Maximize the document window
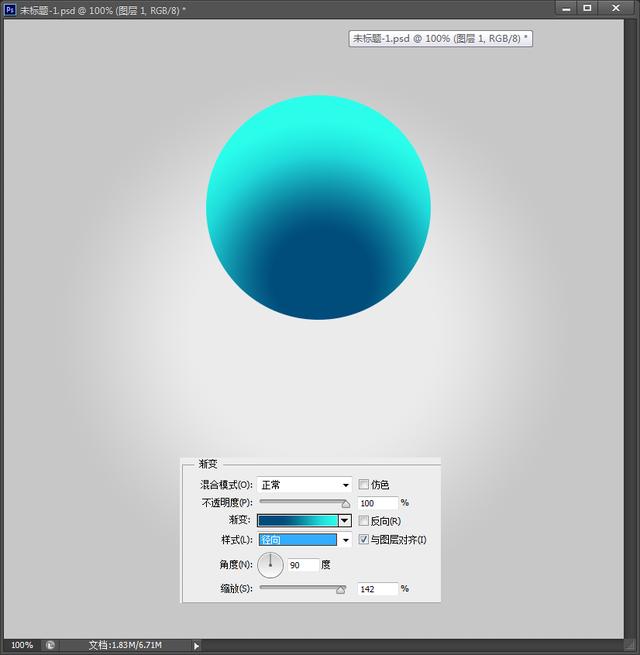 click(587, 8)
